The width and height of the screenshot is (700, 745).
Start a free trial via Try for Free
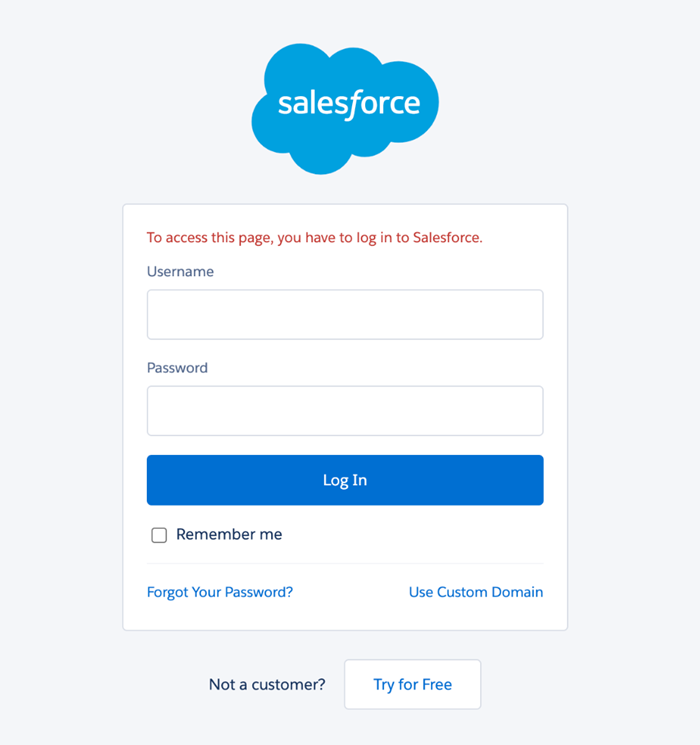(x=412, y=685)
